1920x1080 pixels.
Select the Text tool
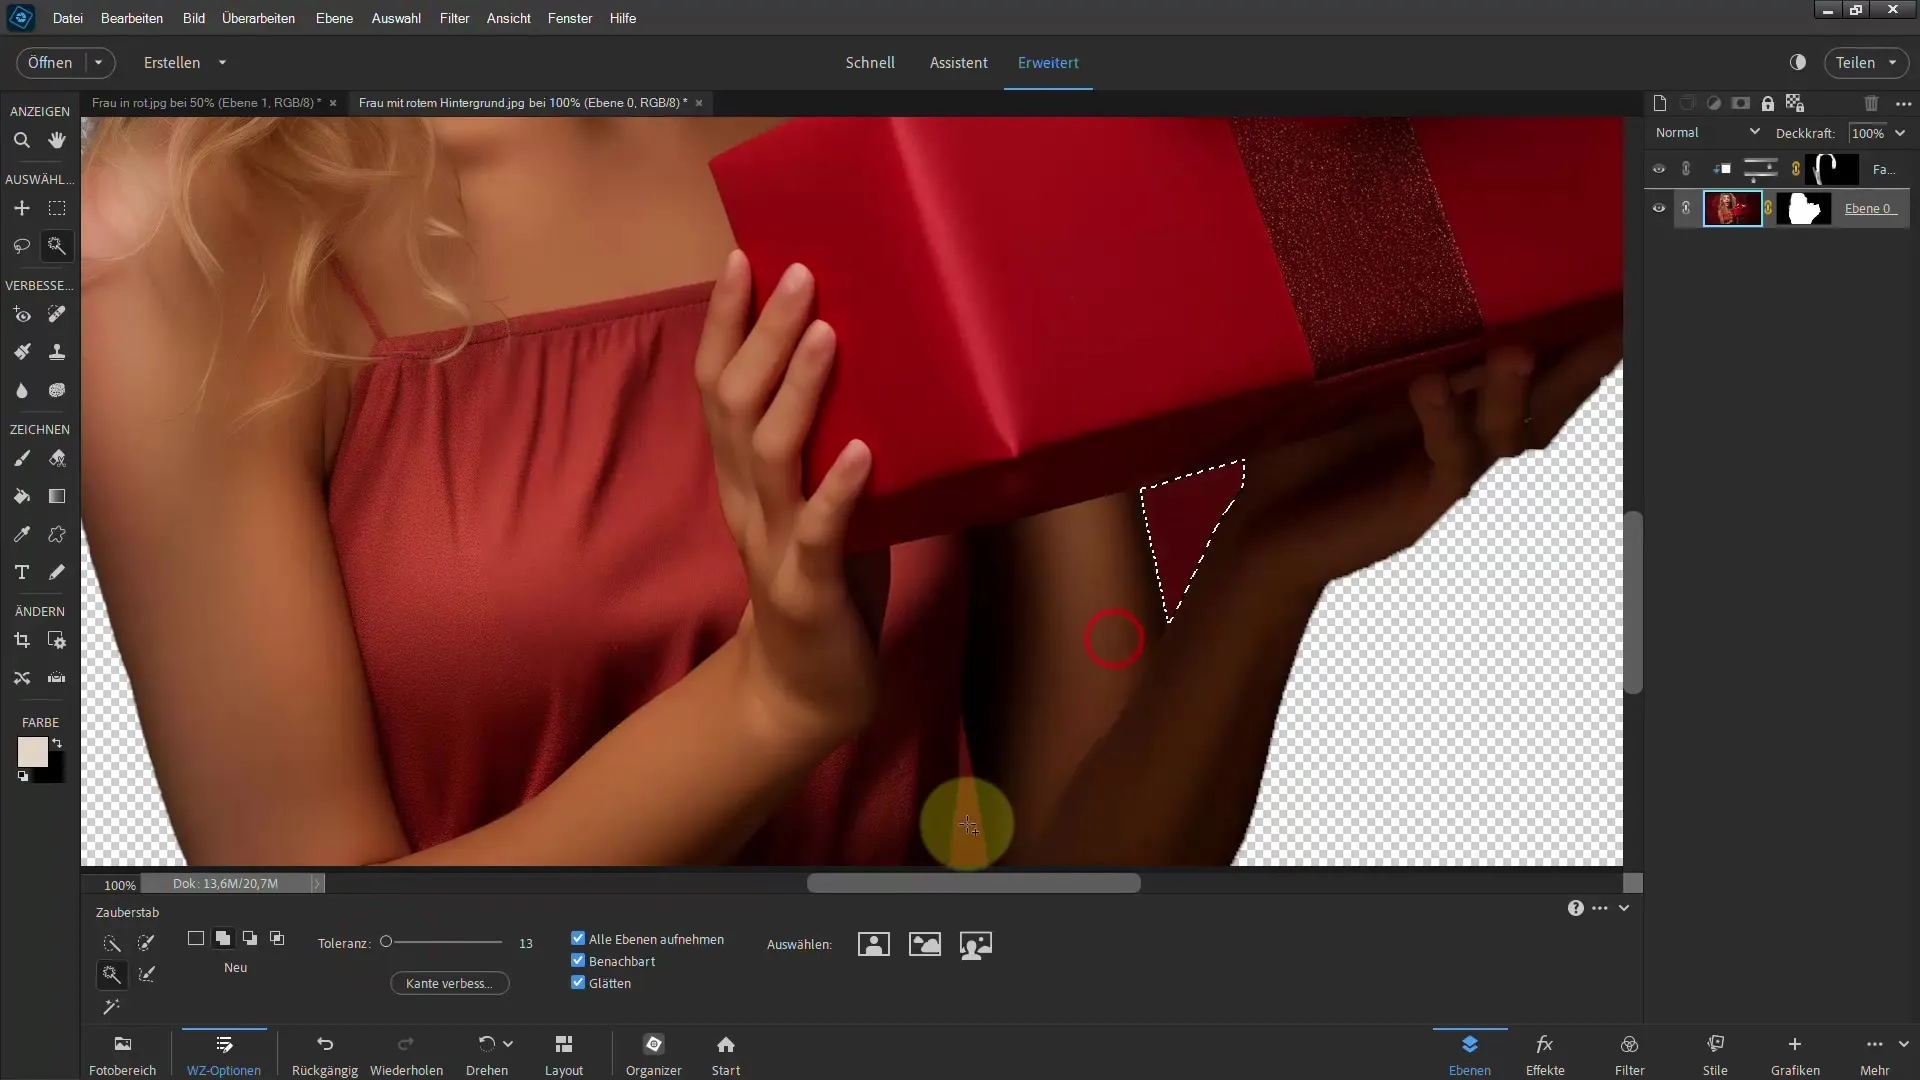click(21, 572)
